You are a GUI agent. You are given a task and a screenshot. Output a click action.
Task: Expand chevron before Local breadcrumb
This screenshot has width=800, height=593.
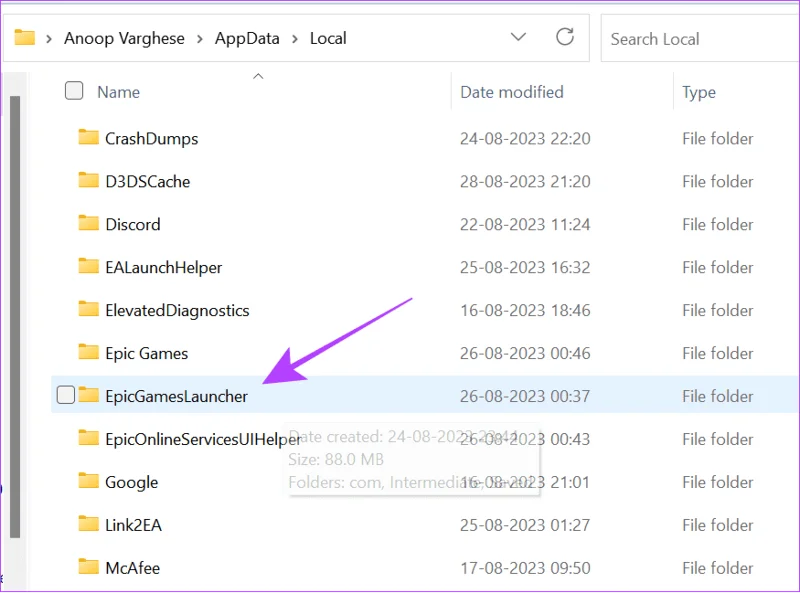coord(295,39)
